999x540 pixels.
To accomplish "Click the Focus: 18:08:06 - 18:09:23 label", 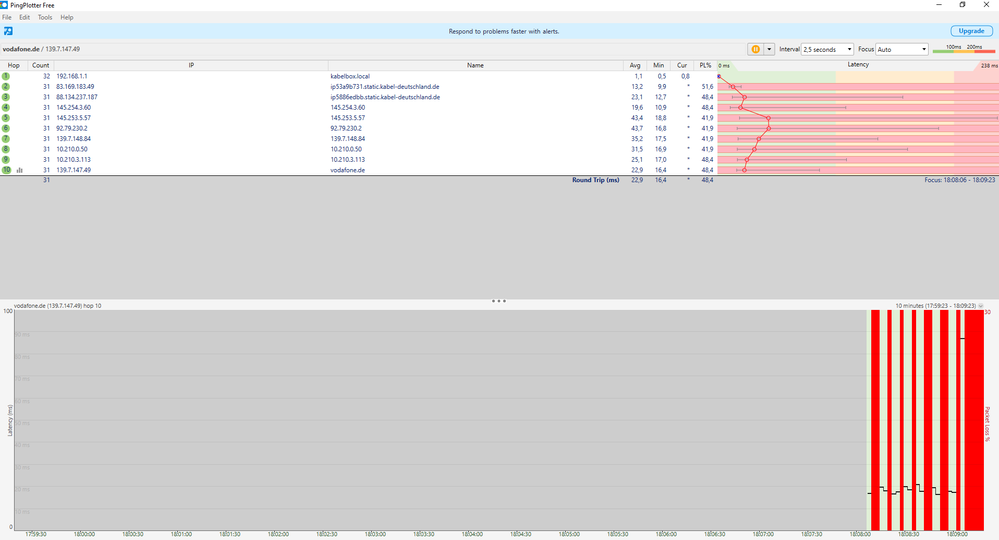I will pyautogui.click(x=959, y=180).
